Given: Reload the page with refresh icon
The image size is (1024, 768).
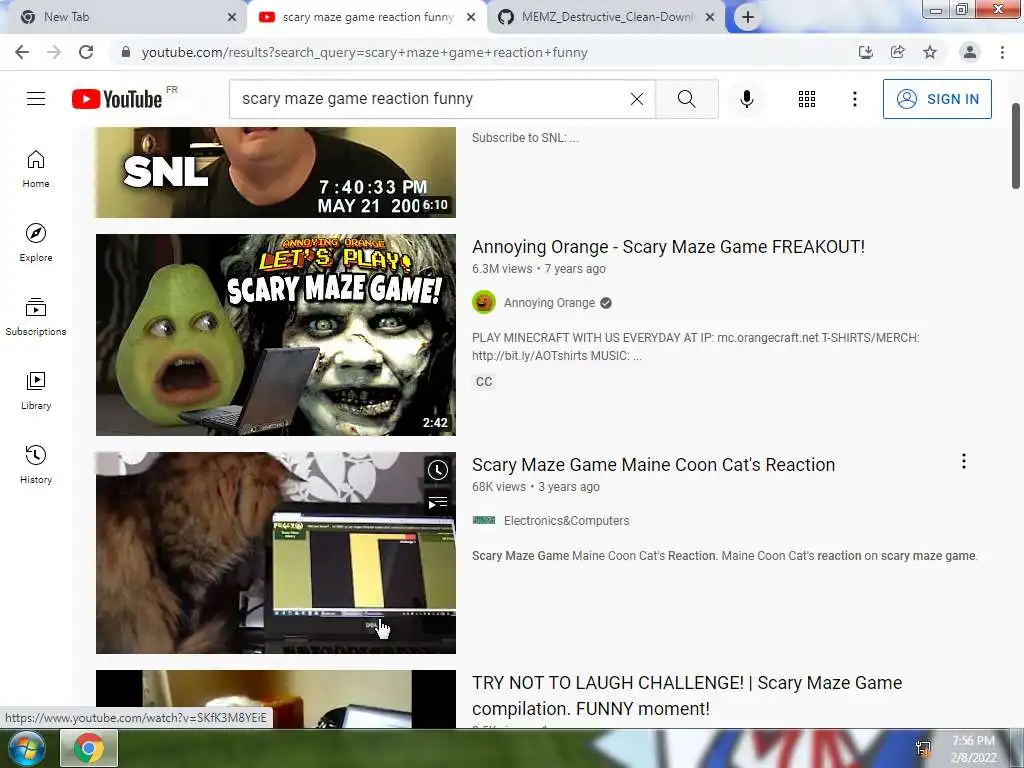Looking at the screenshot, I should pyautogui.click(x=86, y=52).
